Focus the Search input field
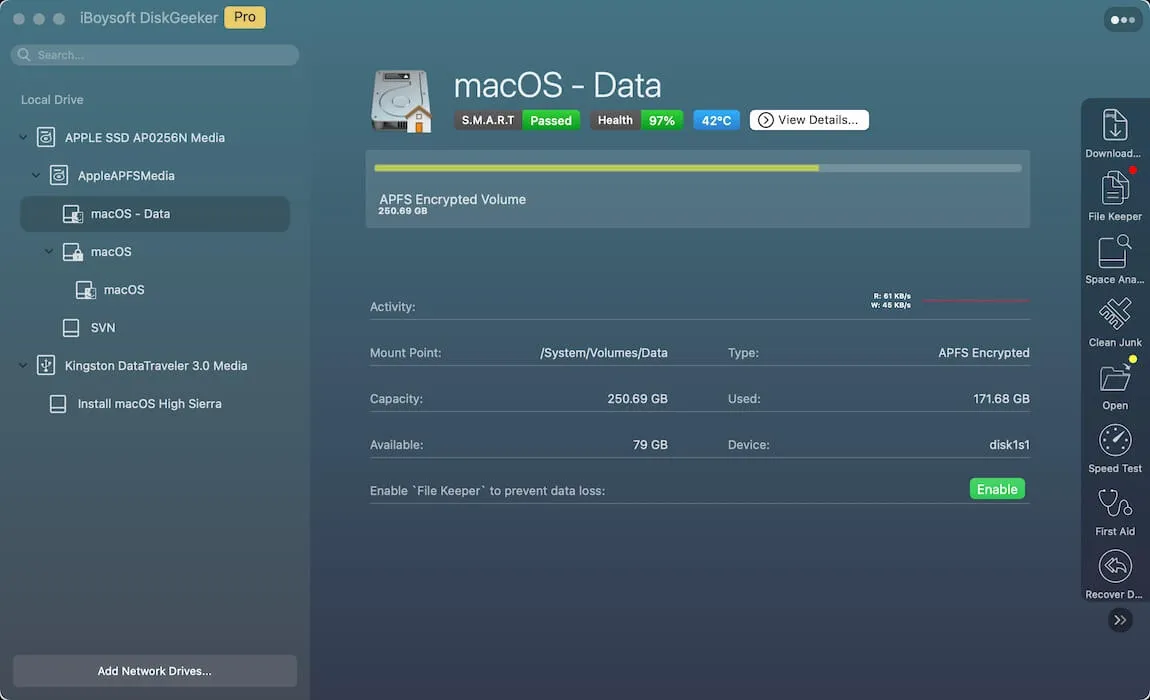1150x700 pixels. tap(155, 55)
